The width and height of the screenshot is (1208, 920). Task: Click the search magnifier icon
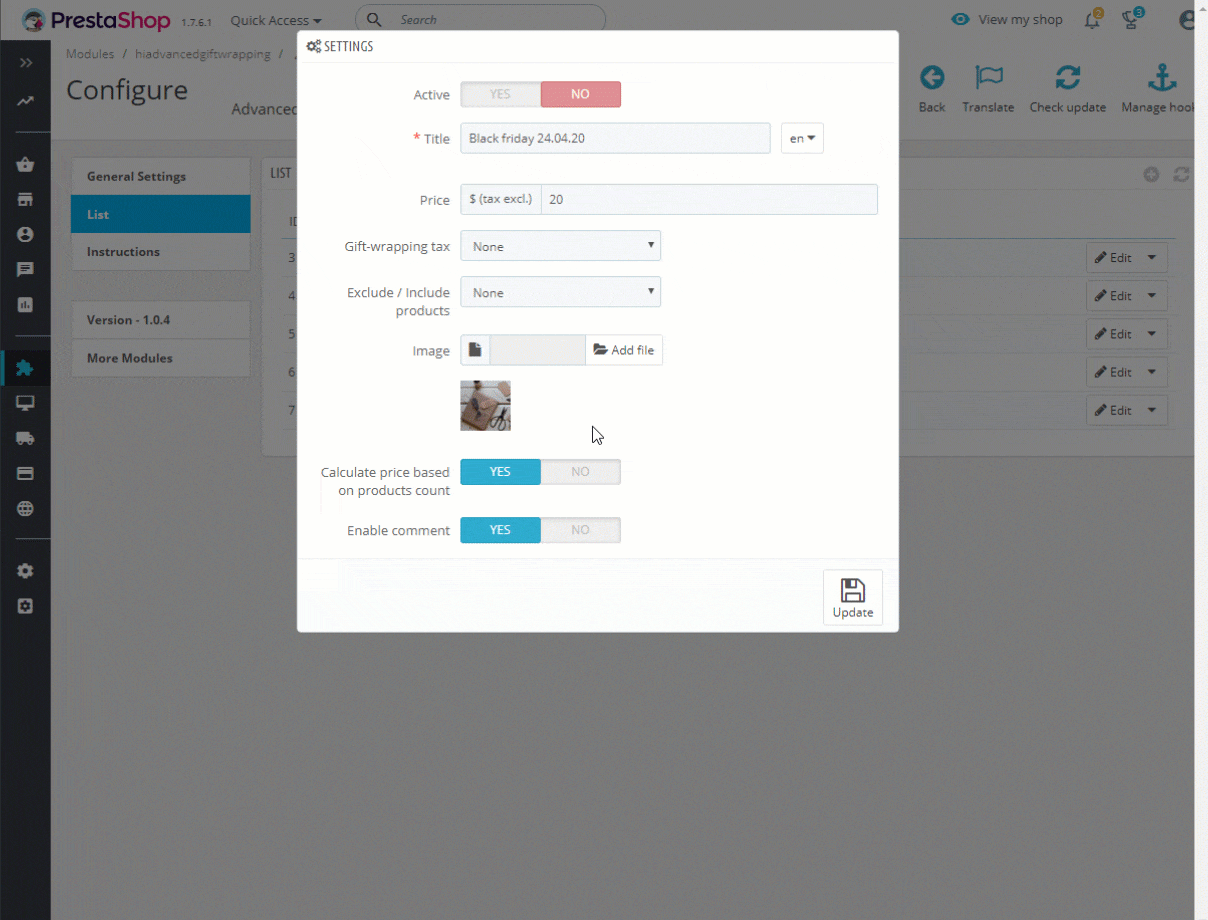pyautogui.click(x=374, y=19)
